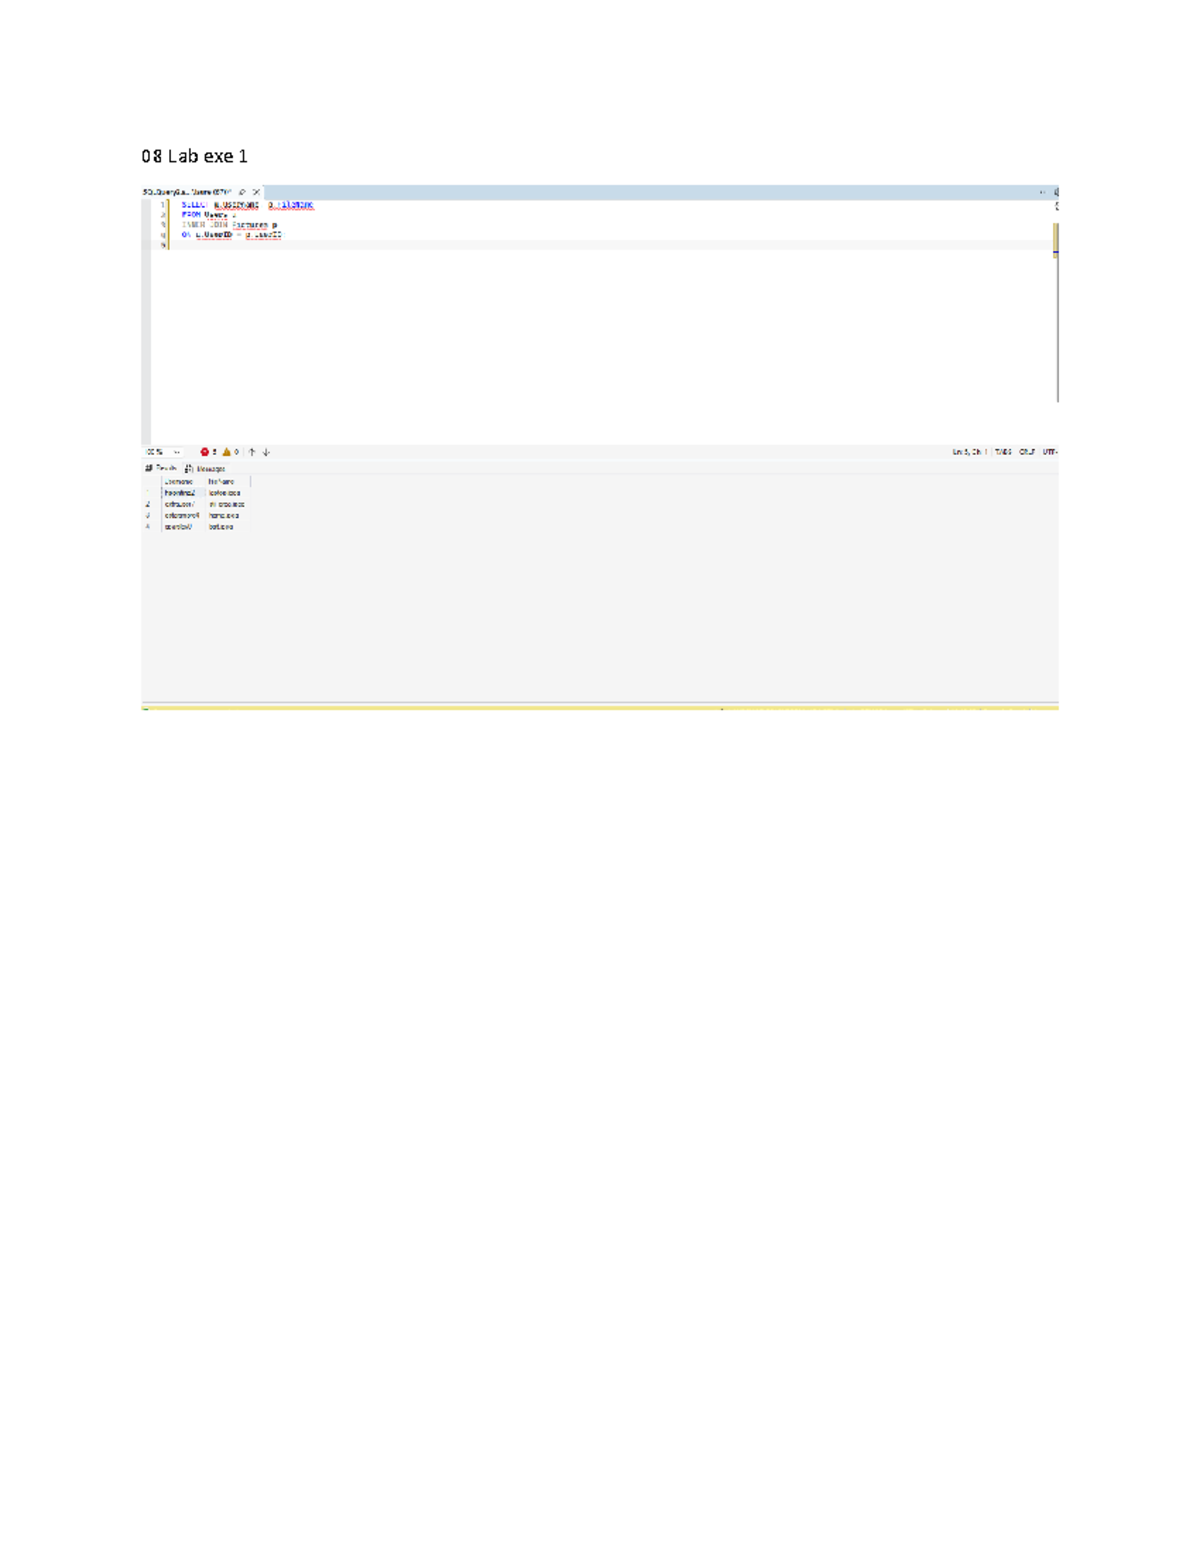
Task: Go to previous issue with up arrow
Action: coord(252,452)
